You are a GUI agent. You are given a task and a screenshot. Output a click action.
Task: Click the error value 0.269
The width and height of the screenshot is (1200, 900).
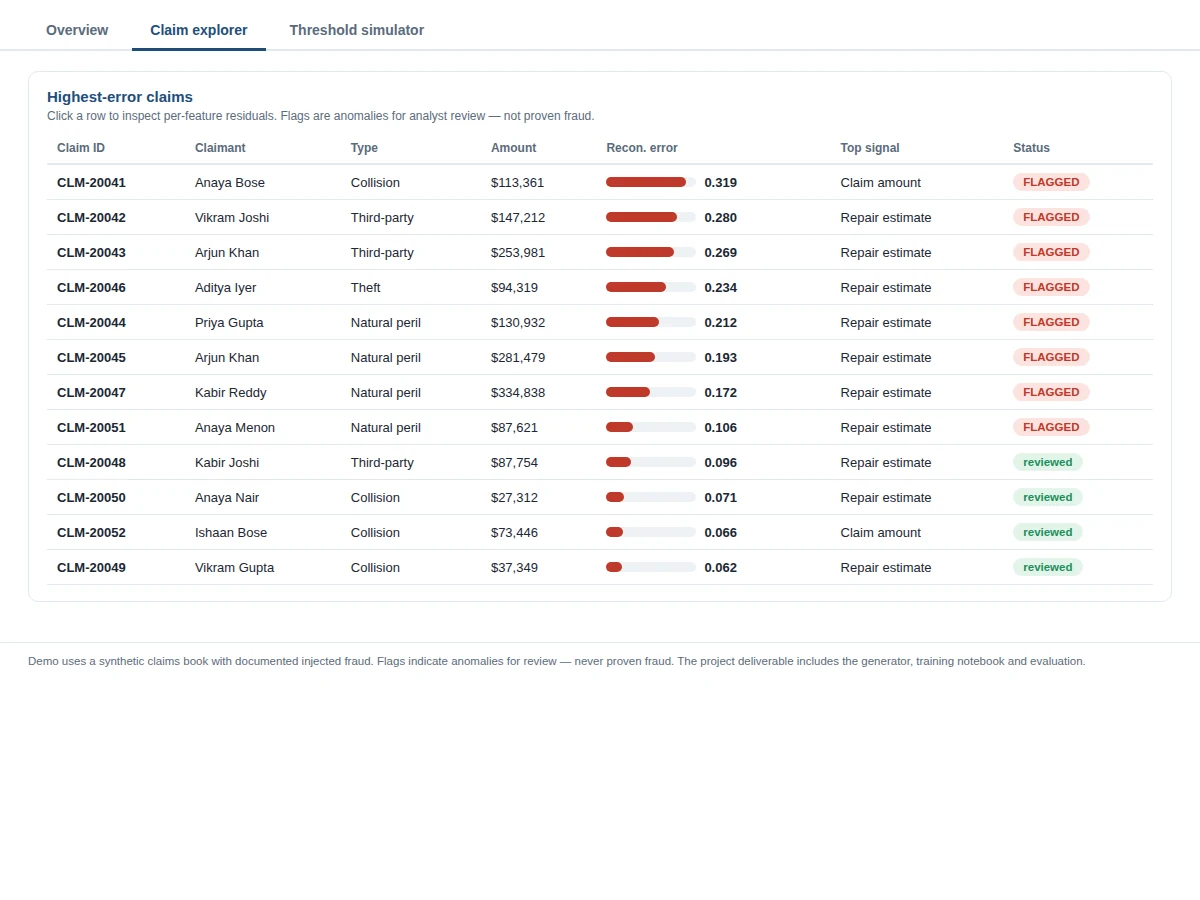tap(721, 252)
